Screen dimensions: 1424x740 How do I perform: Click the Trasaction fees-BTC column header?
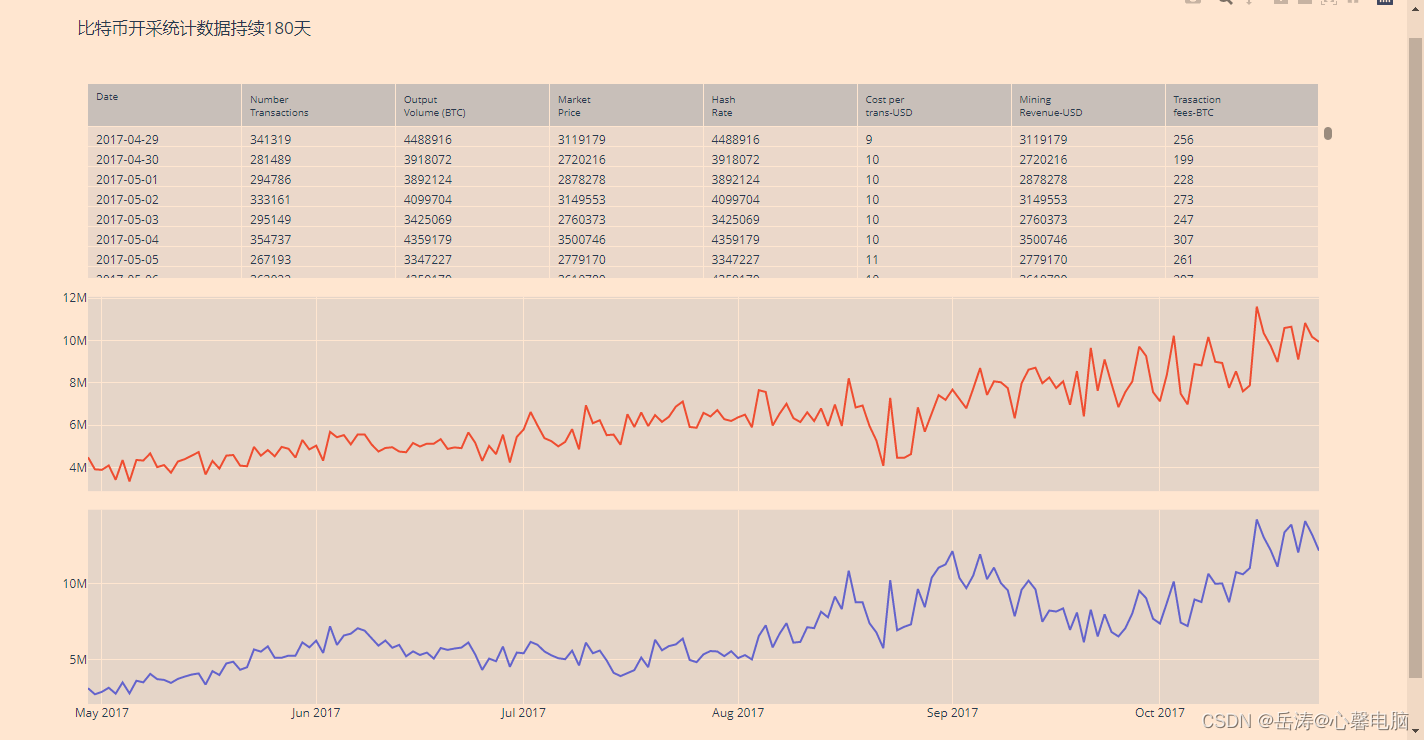pyautogui.click(x=1241, y=105)
